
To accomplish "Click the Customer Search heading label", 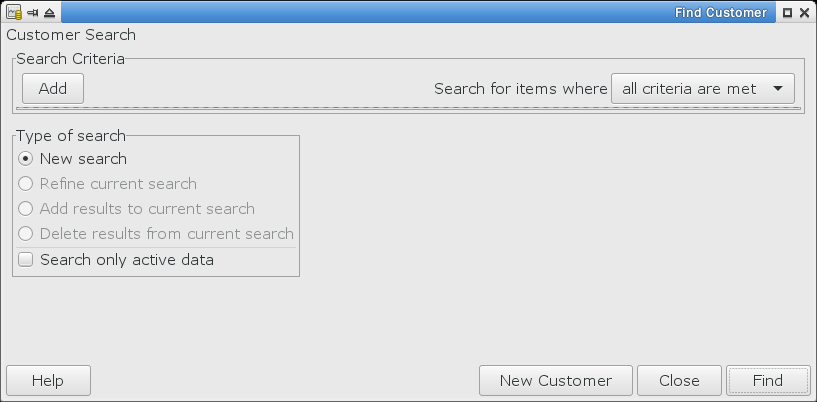I will coord(71,35).
